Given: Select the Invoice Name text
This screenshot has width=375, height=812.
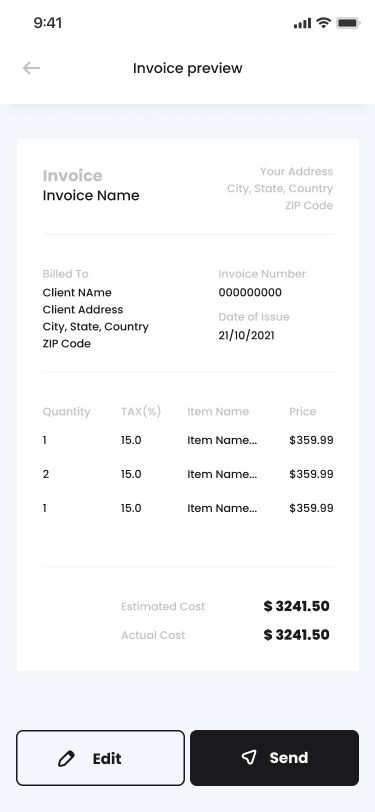Looking at the screenshot, I should pos(91,195).
